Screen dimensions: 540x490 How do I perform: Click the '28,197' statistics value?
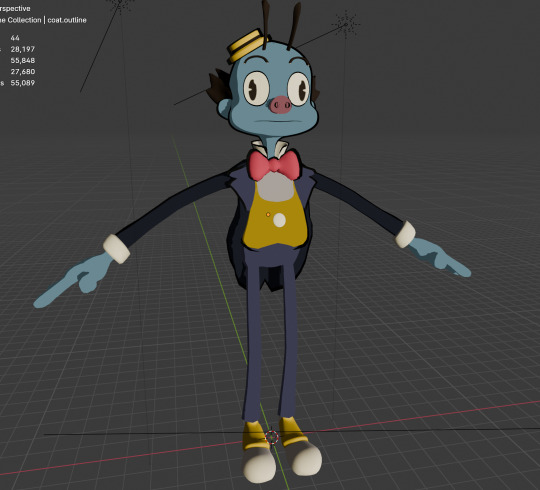click(23, 49)
